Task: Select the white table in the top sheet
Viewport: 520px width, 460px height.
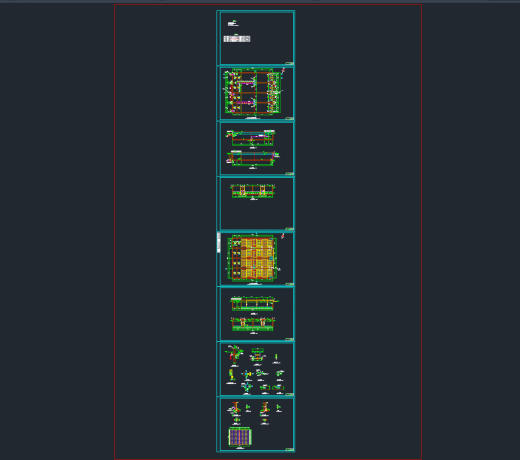Action: (237, 39)
